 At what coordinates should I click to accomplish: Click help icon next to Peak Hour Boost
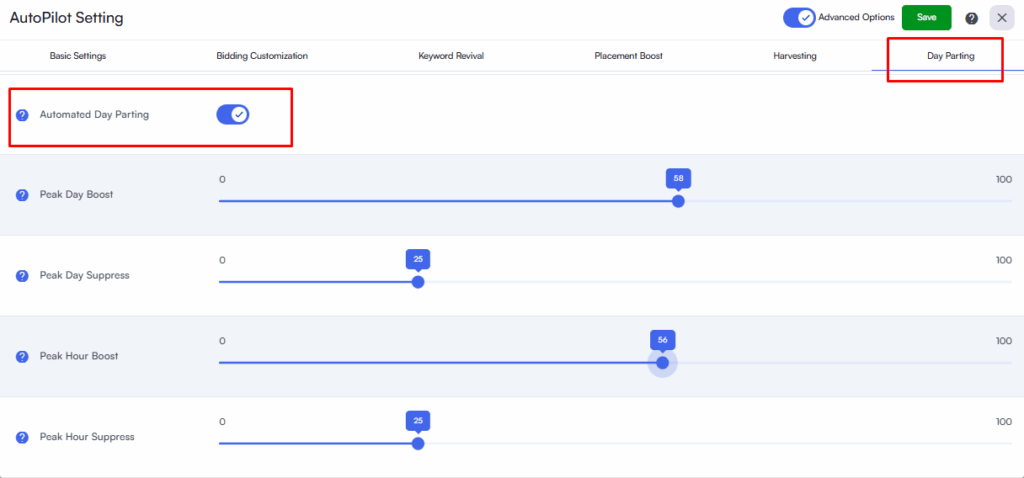click(x=22, y=357)
